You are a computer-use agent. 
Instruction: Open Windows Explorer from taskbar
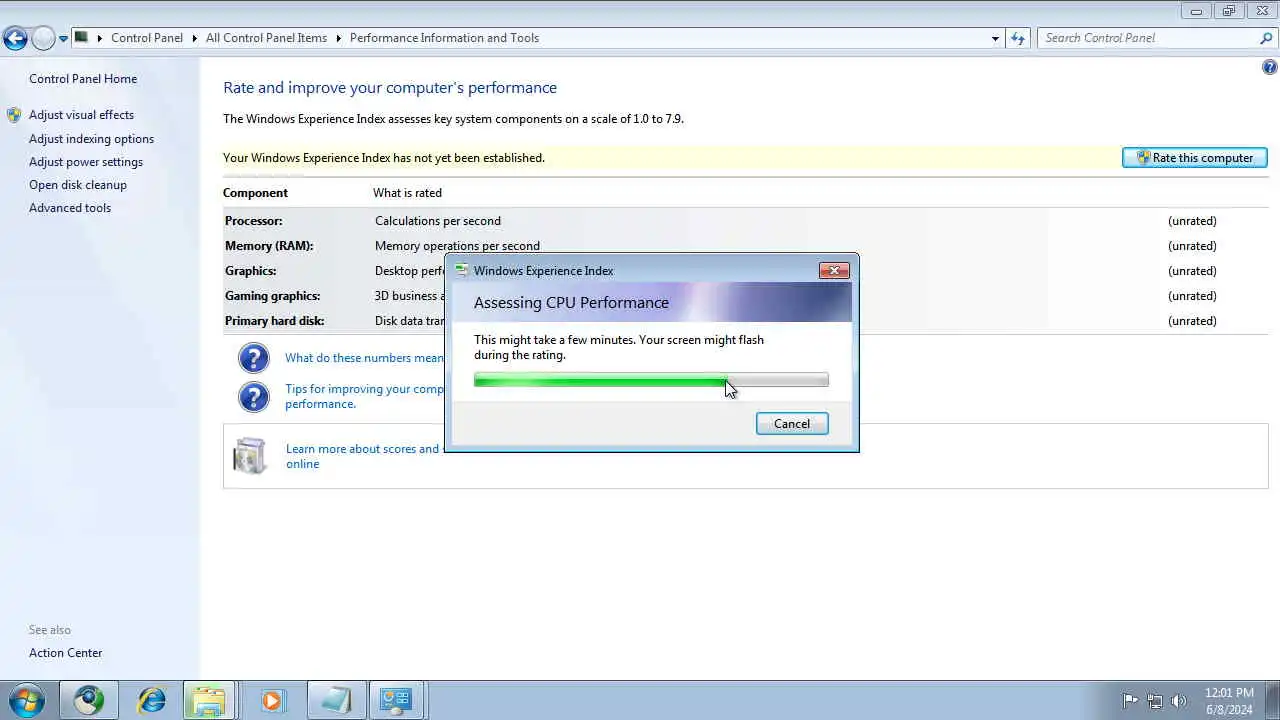(209, 700)
